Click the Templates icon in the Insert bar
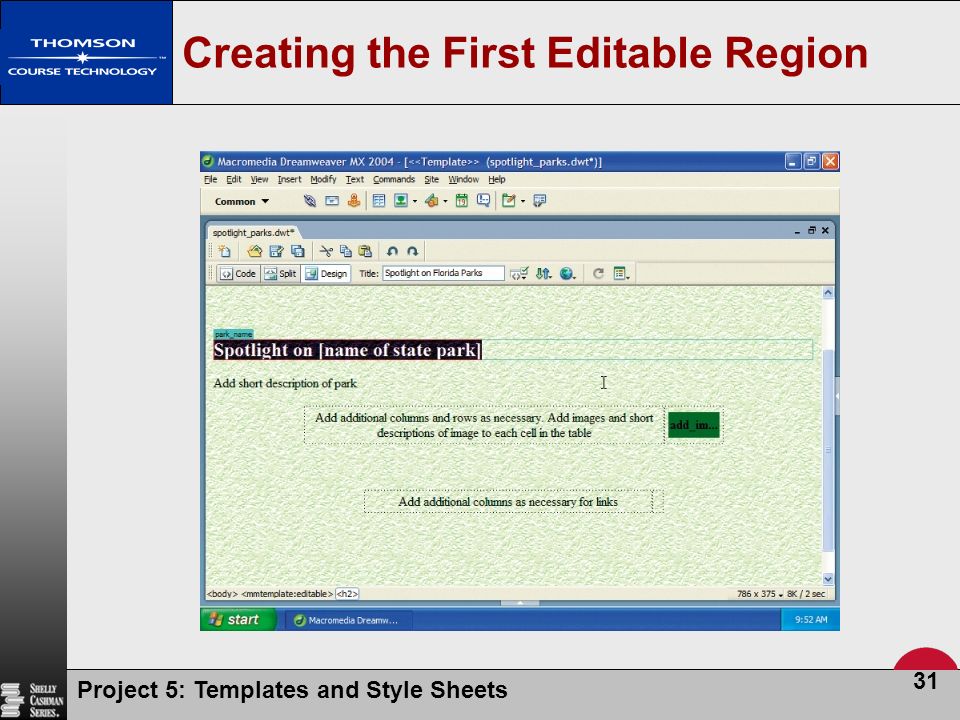 pyautogui.click(x=509, y=201)
